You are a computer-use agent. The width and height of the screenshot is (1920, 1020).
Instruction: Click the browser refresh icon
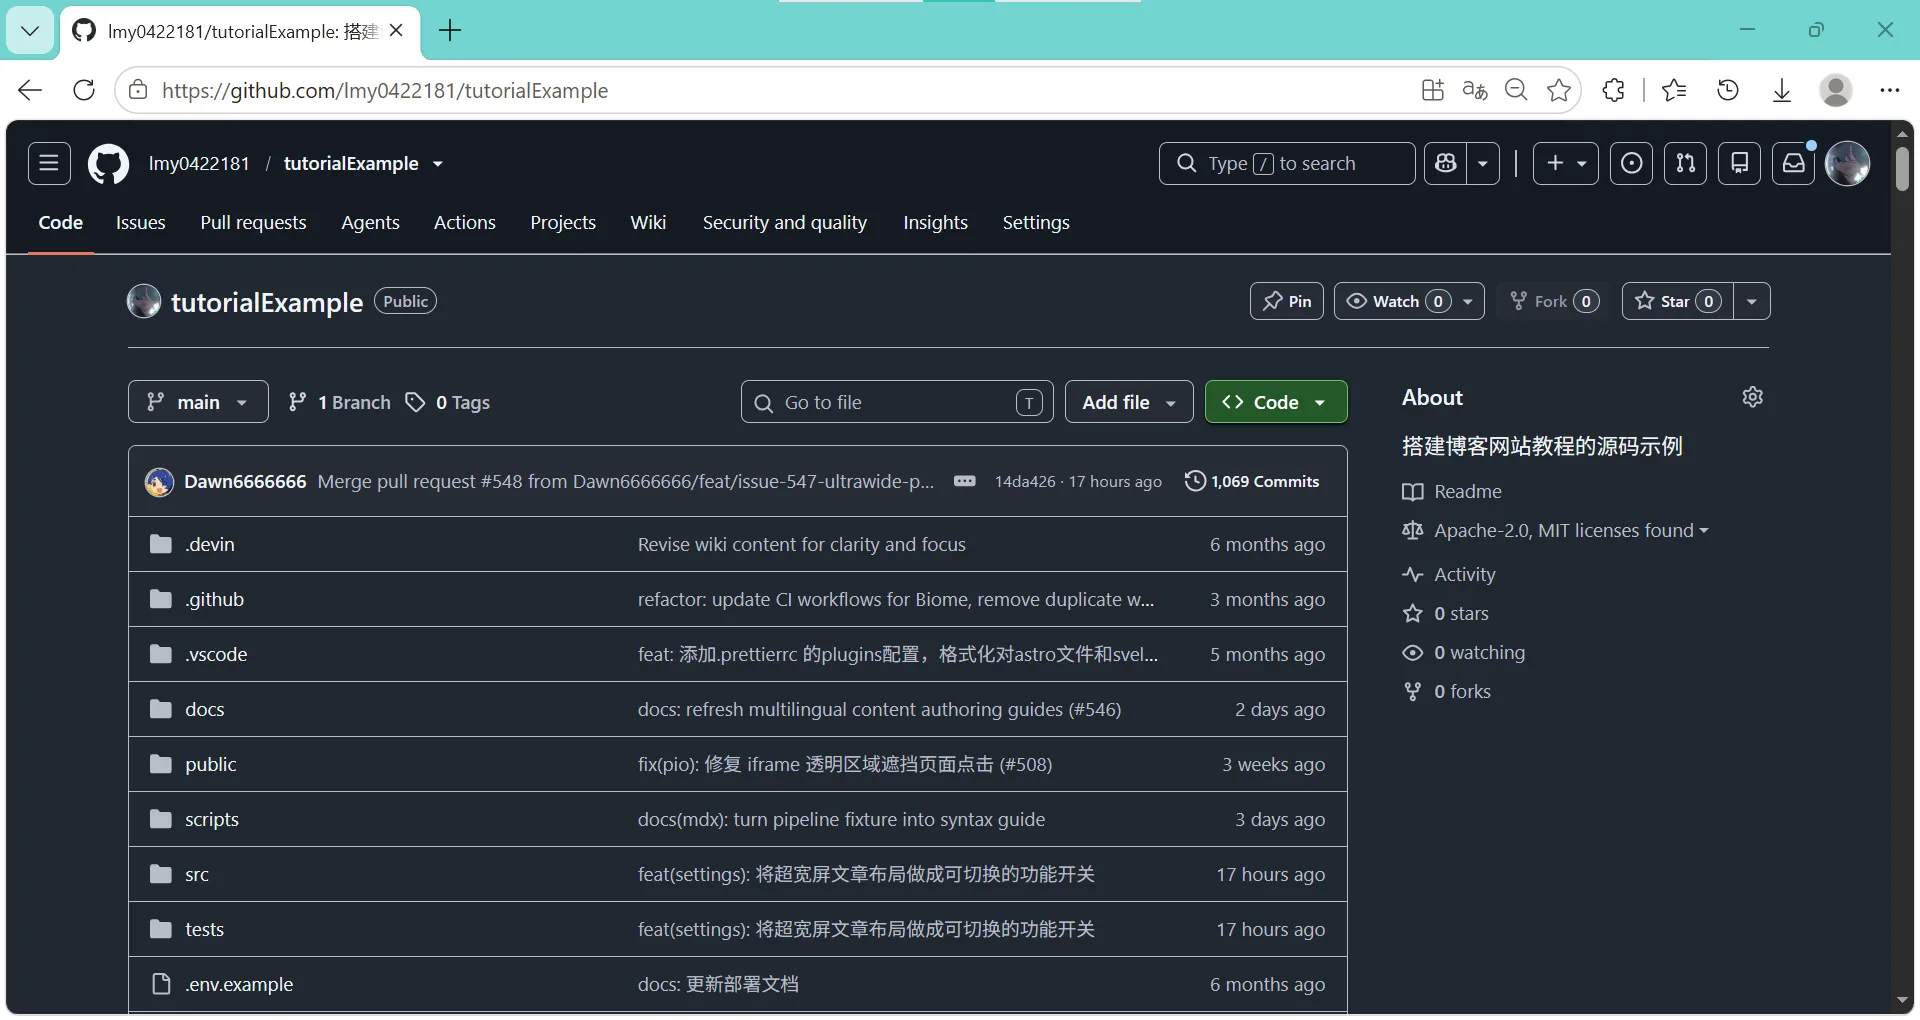click(x=85, y=90)
